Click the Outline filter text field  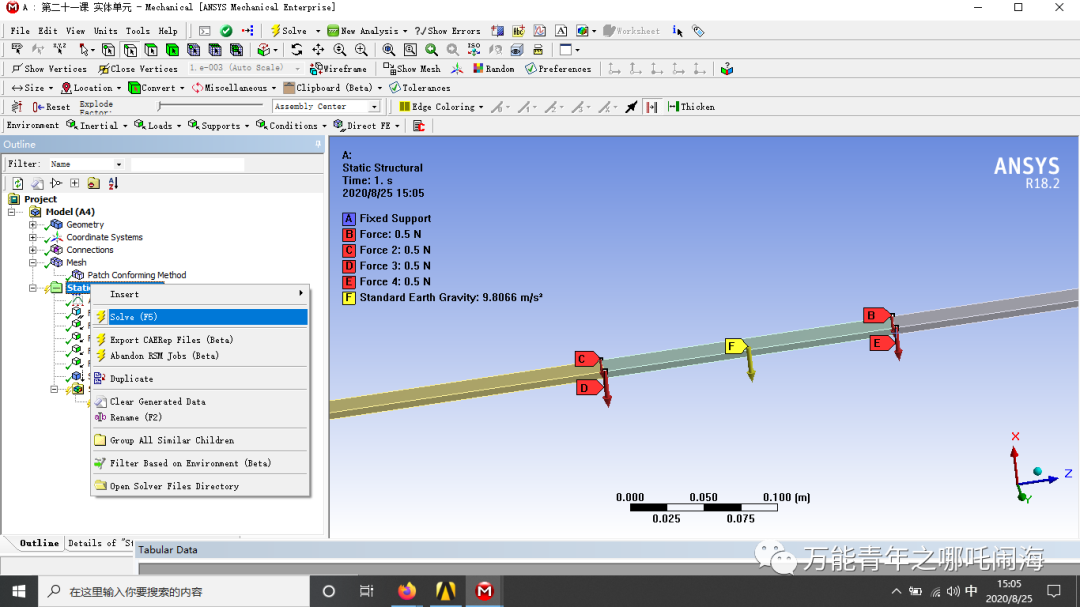pyautogui.click(x=187, y=164)
